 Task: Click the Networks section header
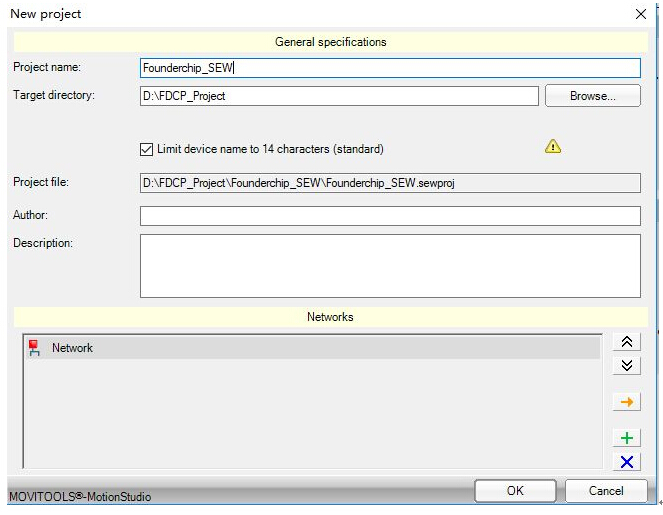click(x=330, y=317)
